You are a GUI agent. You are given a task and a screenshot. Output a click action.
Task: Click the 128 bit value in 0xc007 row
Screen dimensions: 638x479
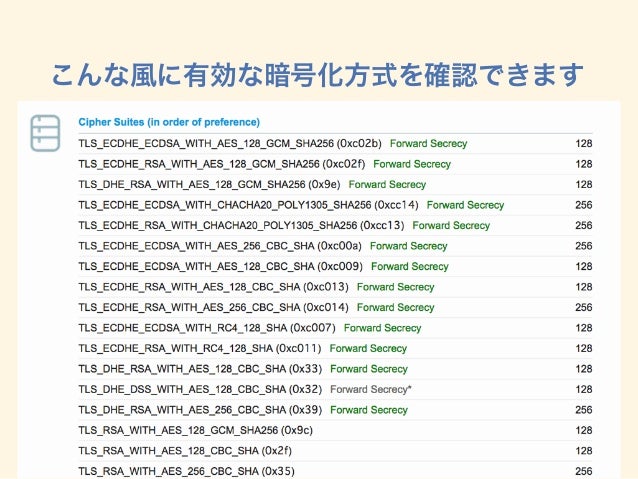[x=584, y=328]
